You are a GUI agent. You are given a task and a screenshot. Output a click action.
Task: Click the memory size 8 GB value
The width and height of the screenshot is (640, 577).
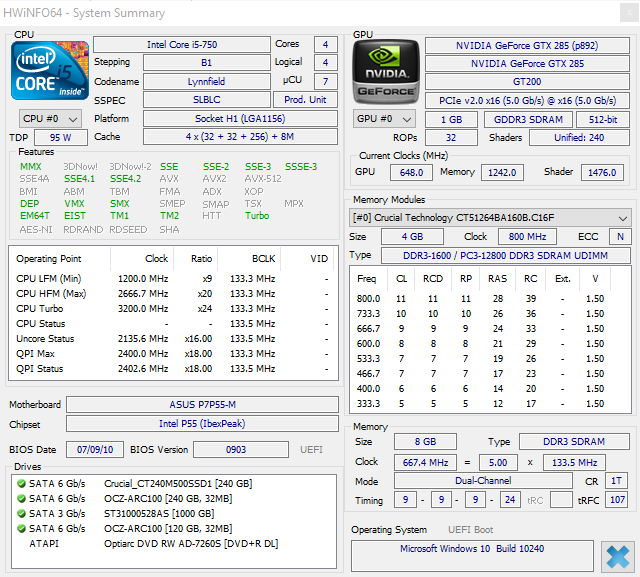point(425,442)
